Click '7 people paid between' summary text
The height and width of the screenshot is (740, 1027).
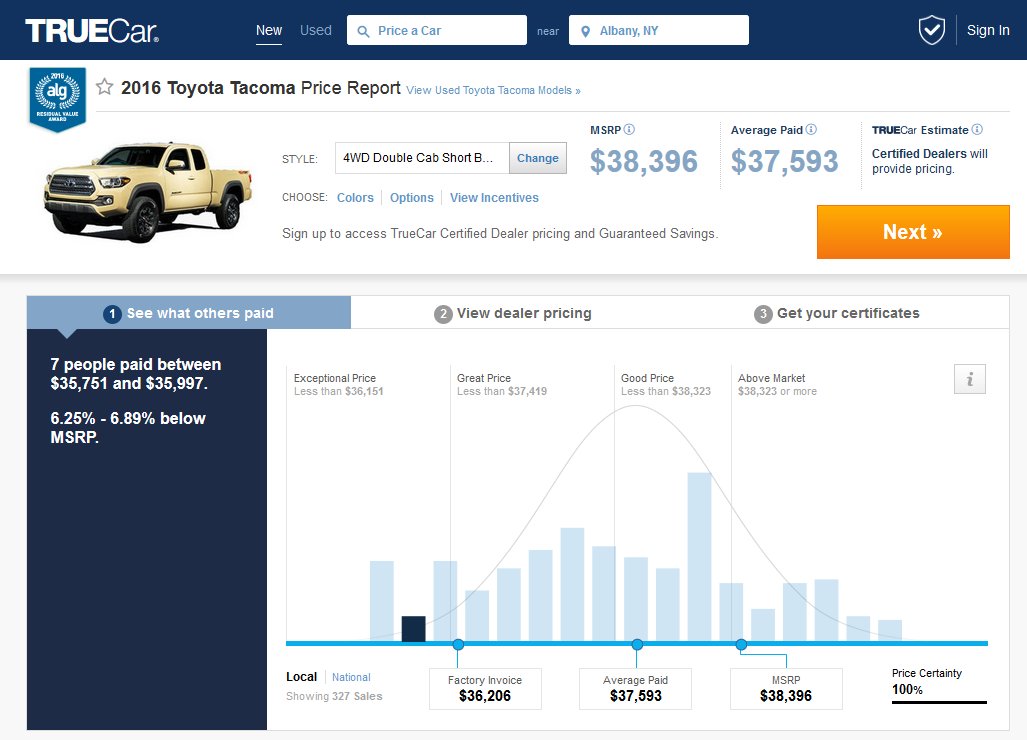136,374
